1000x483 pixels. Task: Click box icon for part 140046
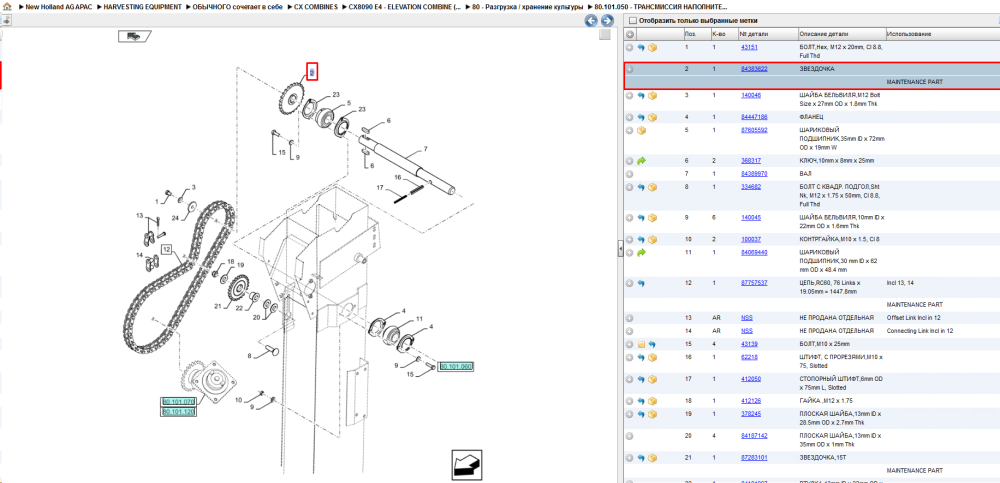tap(652, 96)
